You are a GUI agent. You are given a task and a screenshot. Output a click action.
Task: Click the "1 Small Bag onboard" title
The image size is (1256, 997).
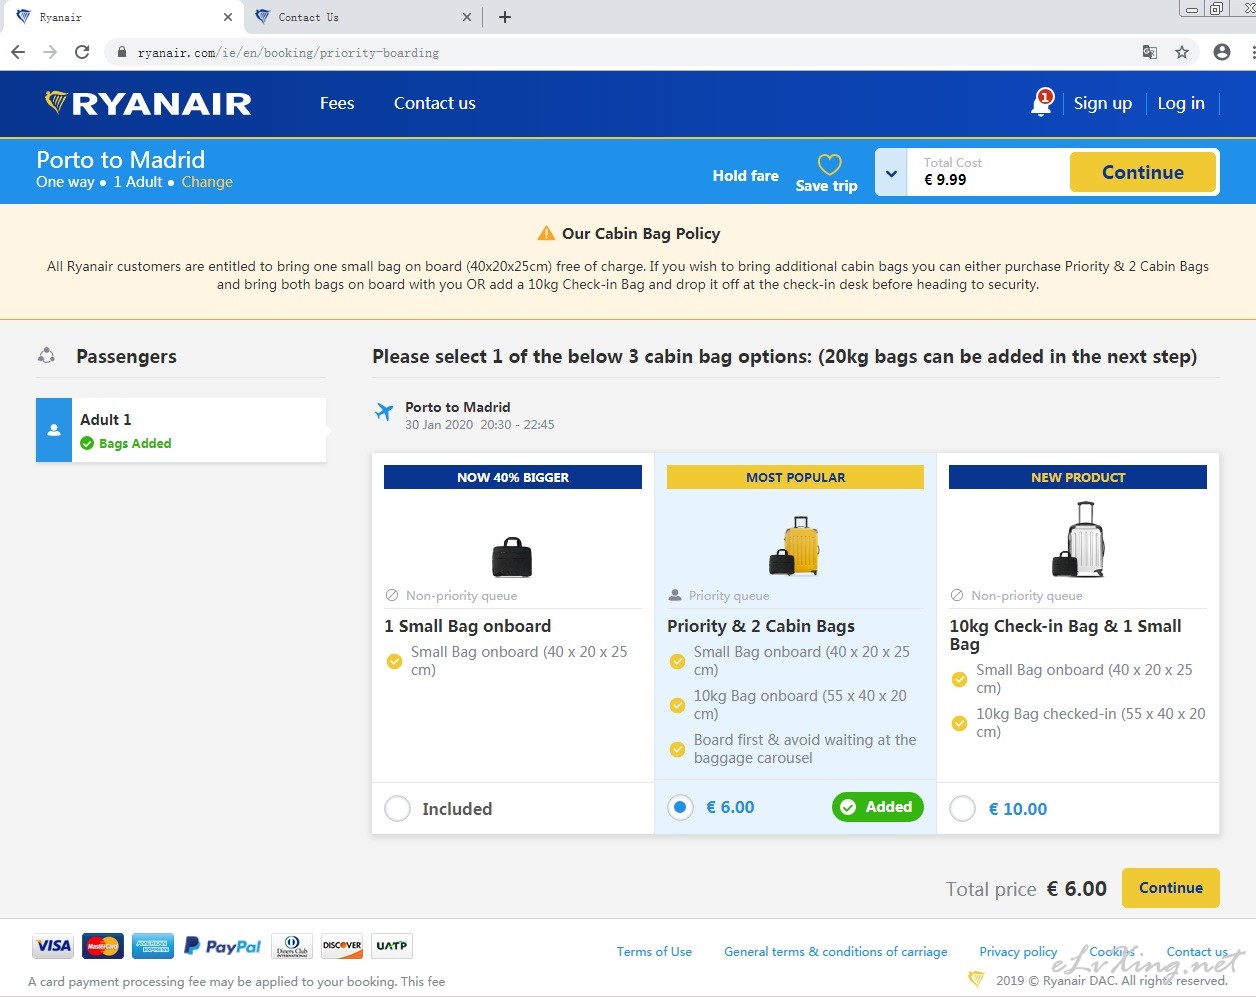pyautogui.click(x=468, y=626)
